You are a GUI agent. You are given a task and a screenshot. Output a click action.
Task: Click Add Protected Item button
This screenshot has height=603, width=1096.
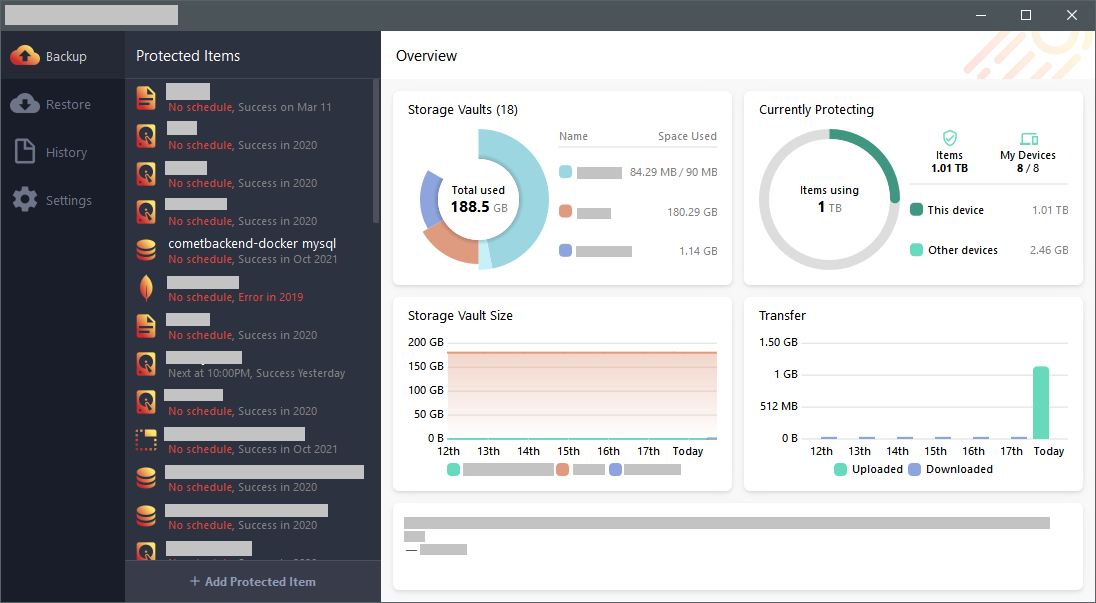click(253, 581)
